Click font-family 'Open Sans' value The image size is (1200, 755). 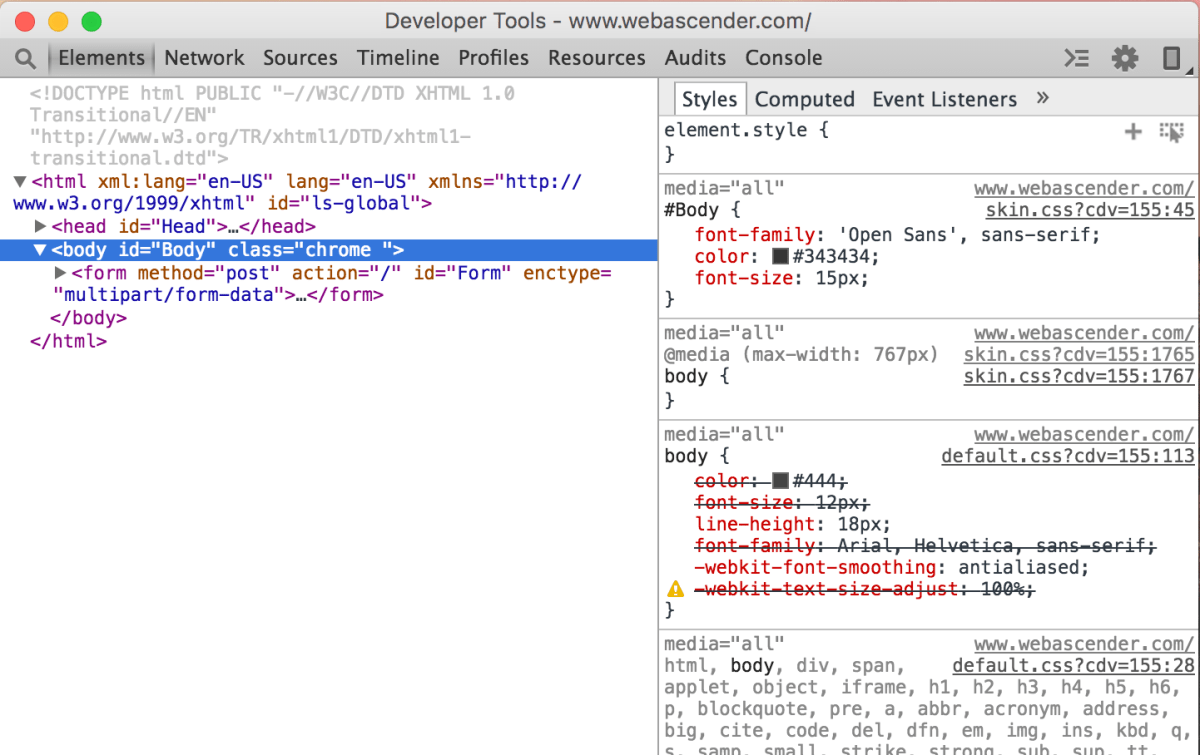[967, 236]
